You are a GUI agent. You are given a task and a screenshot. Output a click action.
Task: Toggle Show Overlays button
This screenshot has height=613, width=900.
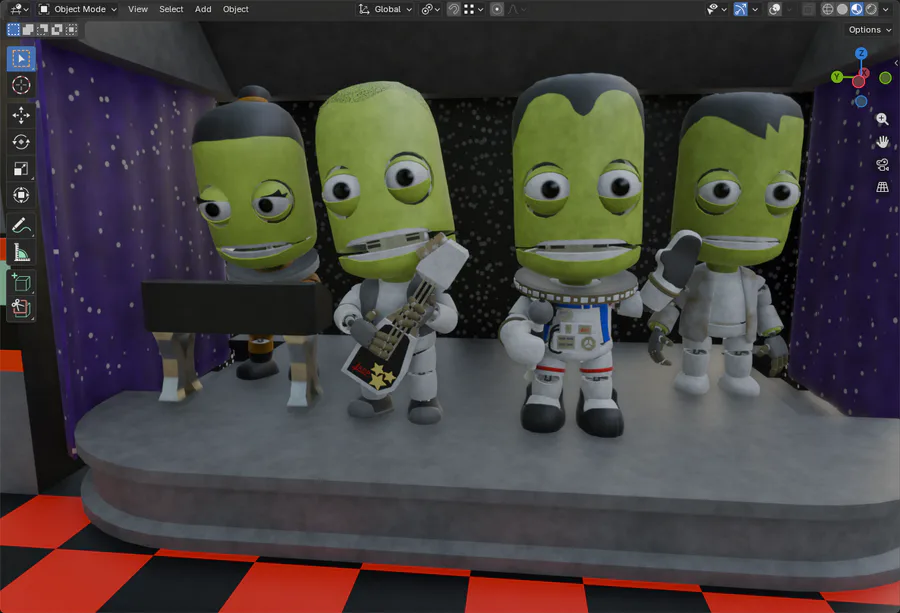coord(774,9)
